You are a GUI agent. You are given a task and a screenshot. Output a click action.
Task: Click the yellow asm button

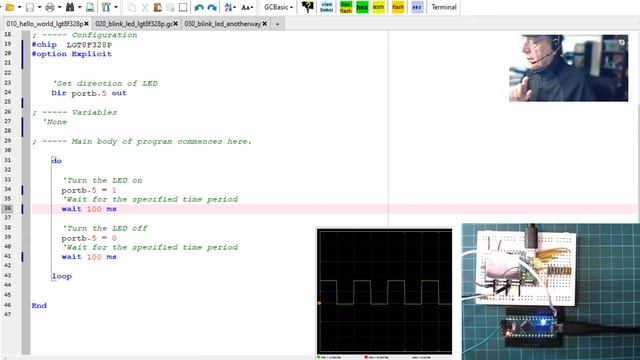378,7
